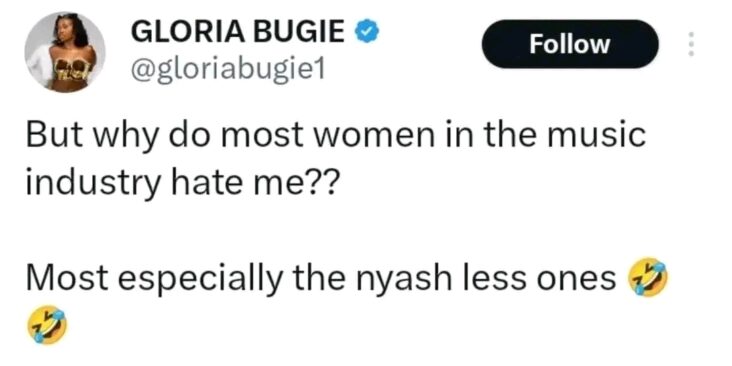Viewport: 732px width, 366px height.
Task: Click the laughing emoji after 'ones'
Action: click(x=648, y=277)
